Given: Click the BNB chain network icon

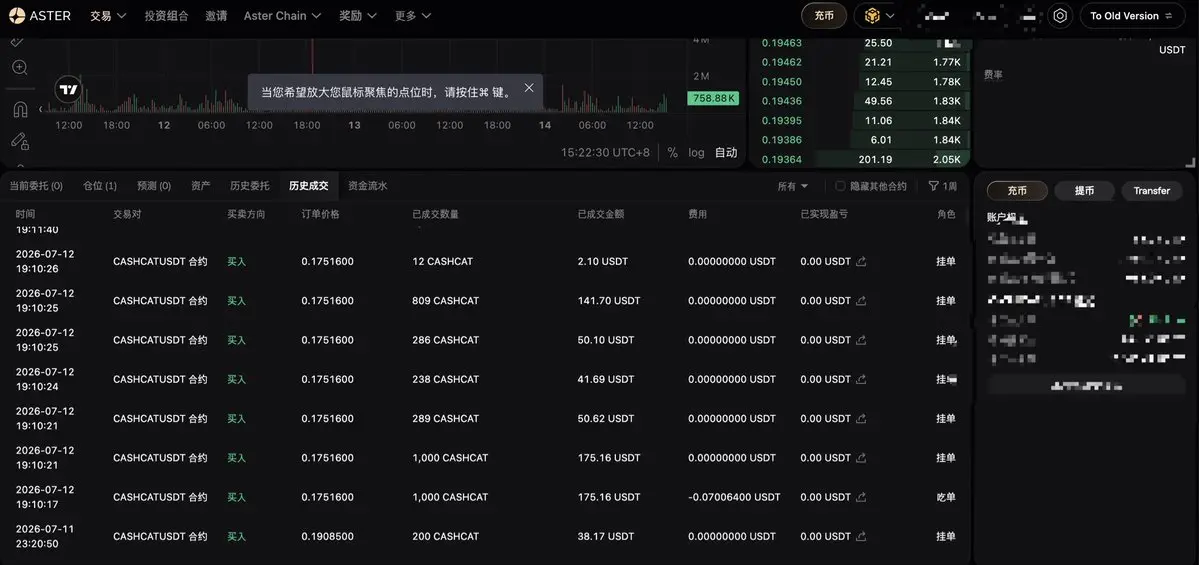Looking at the screenshot, I should click(872, 16).
